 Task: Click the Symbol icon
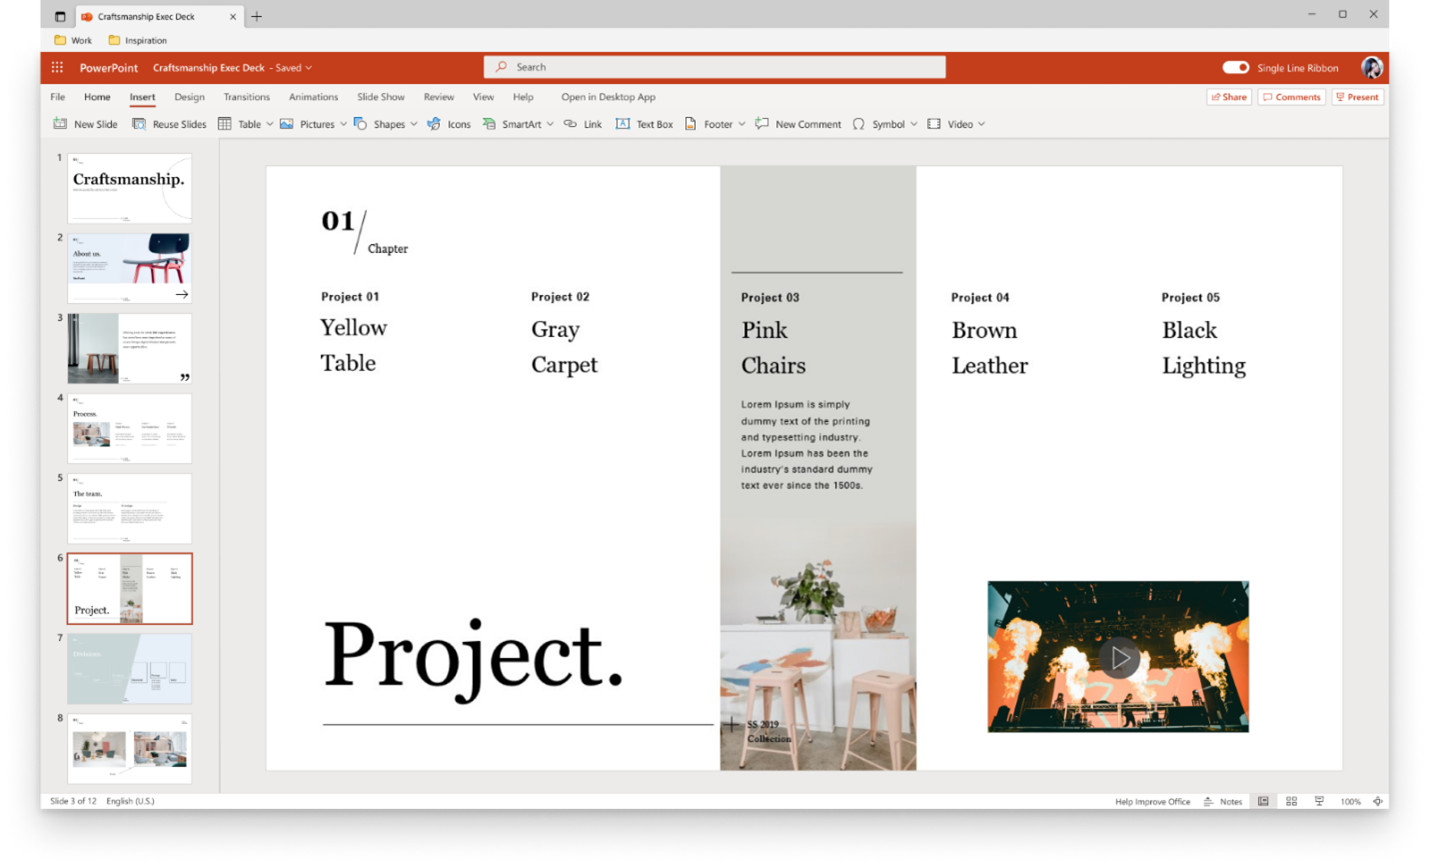point(859,124)
